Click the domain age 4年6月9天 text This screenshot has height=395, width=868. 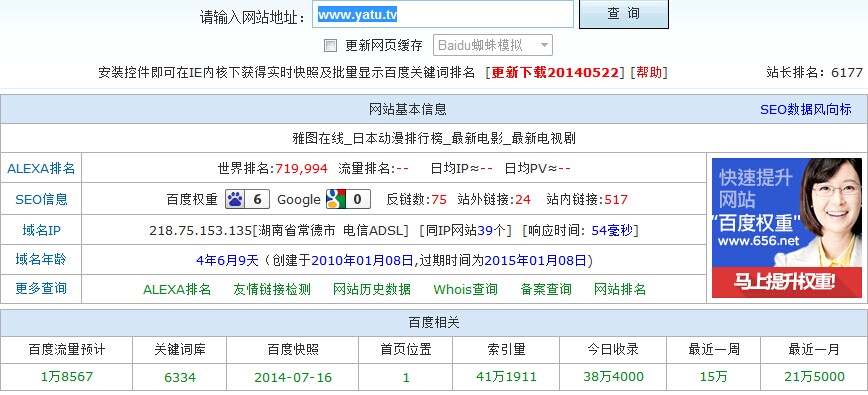228,261
